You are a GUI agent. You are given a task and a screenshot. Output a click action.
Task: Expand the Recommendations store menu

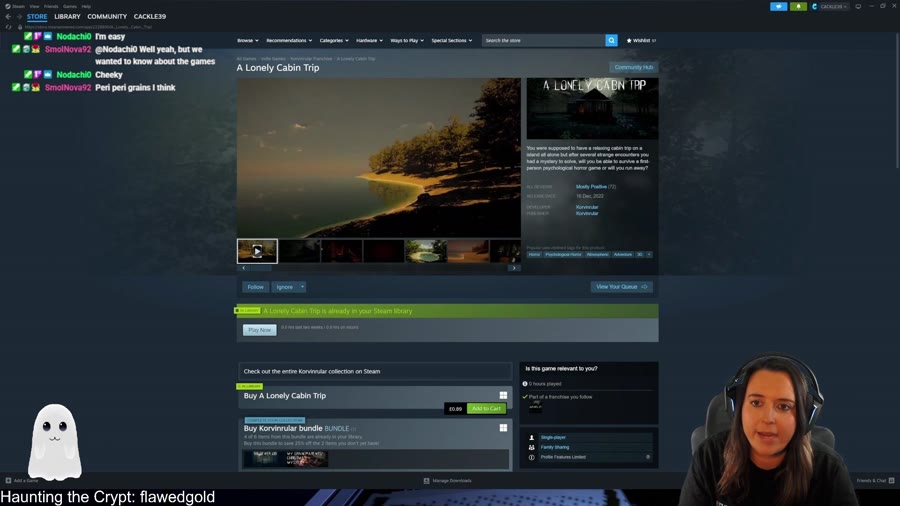[289, 41]
